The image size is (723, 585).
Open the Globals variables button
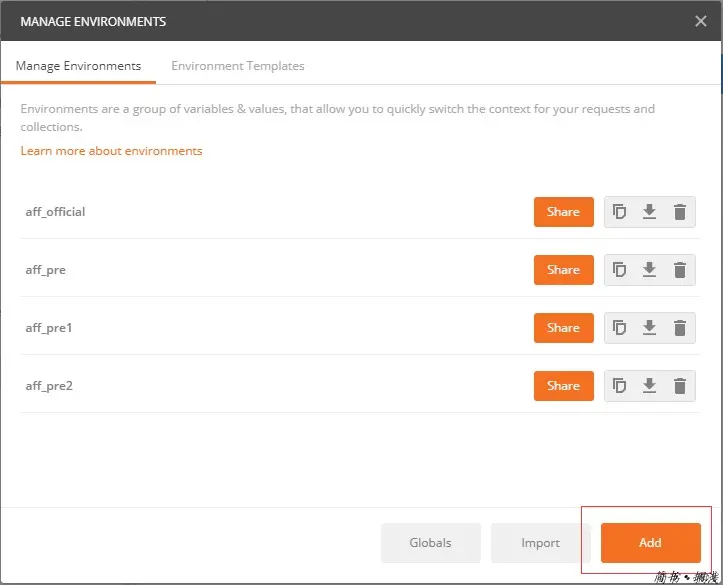click(431, 543)
